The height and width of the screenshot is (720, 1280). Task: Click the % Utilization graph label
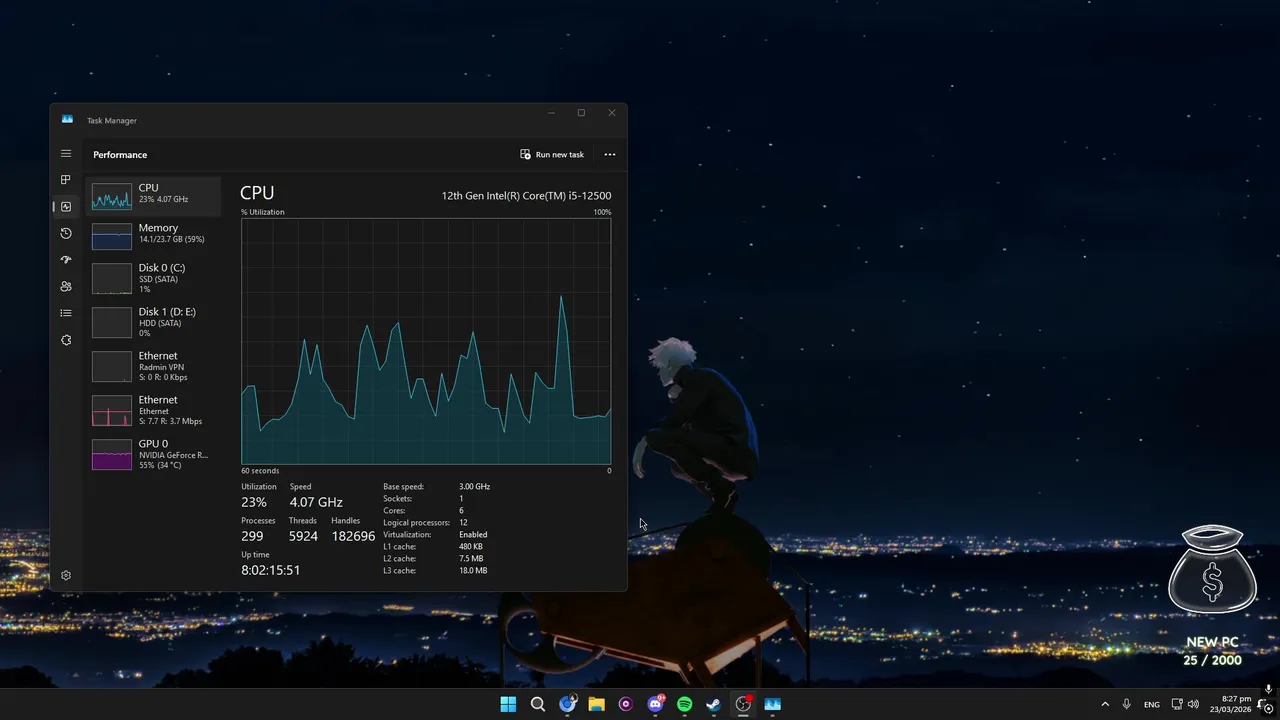(x=263, y=212)
